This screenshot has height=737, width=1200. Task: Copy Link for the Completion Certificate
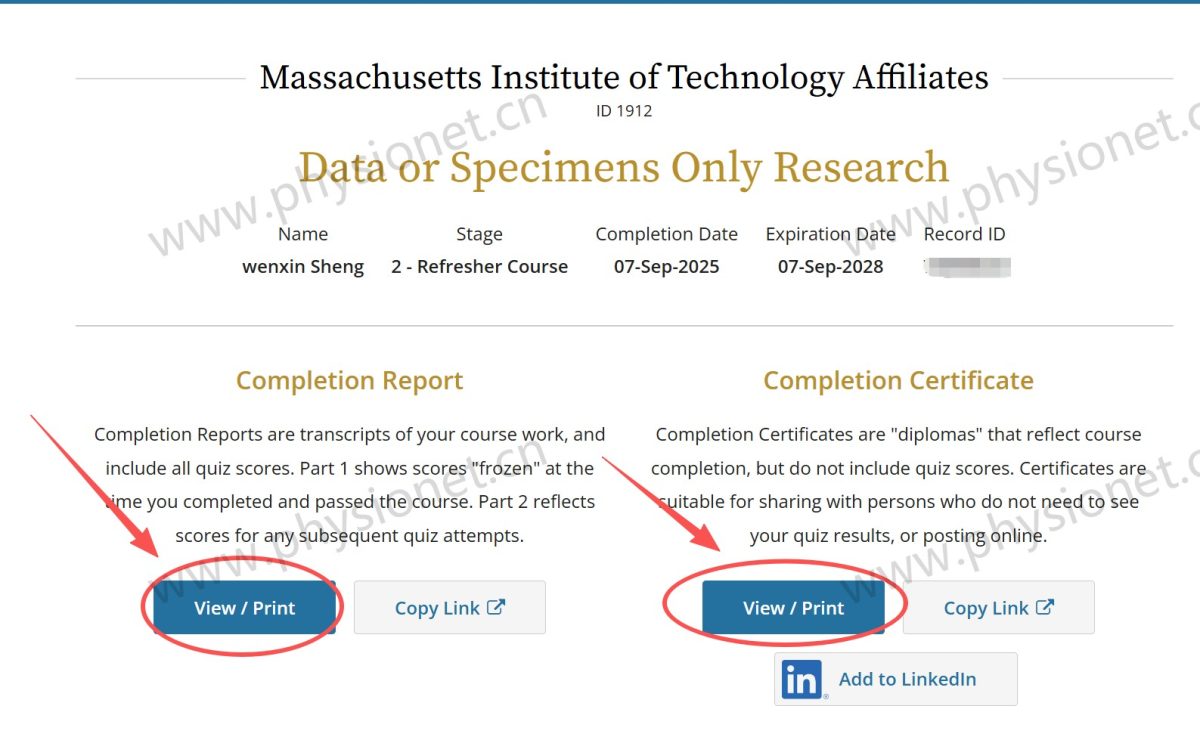point(986,607)
